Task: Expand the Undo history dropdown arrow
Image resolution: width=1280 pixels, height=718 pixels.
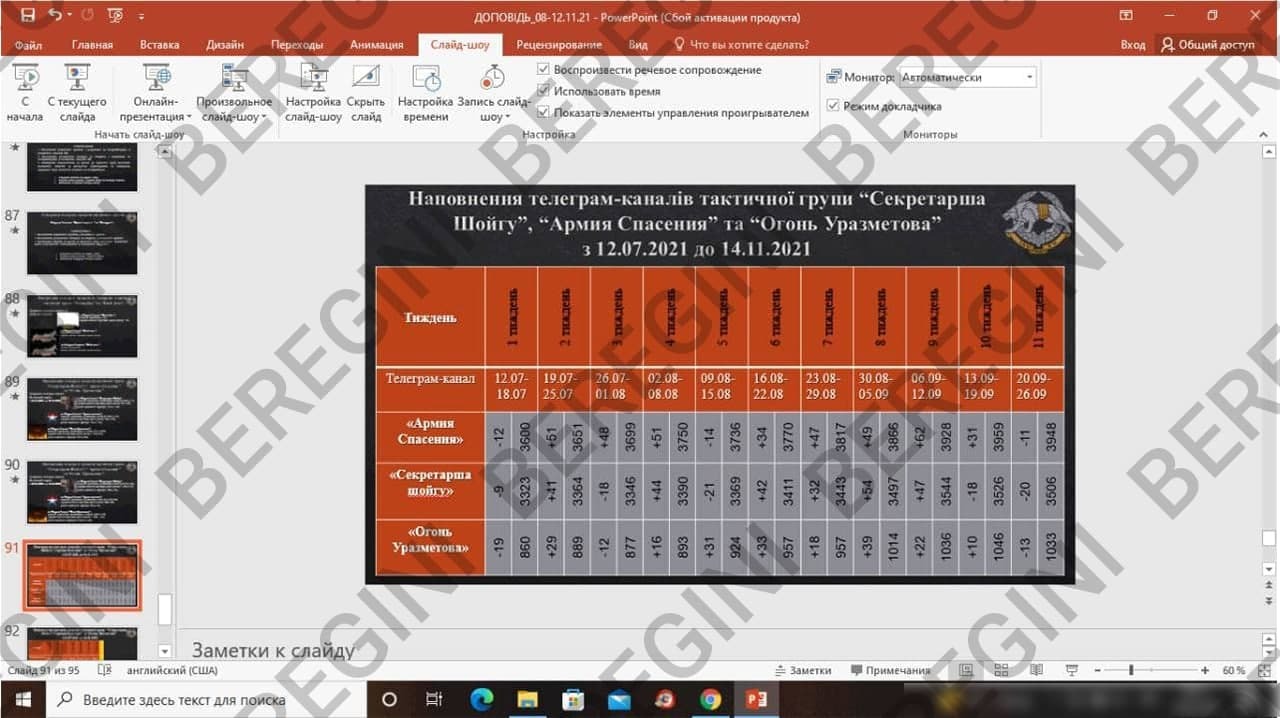Action: (70, 17)
